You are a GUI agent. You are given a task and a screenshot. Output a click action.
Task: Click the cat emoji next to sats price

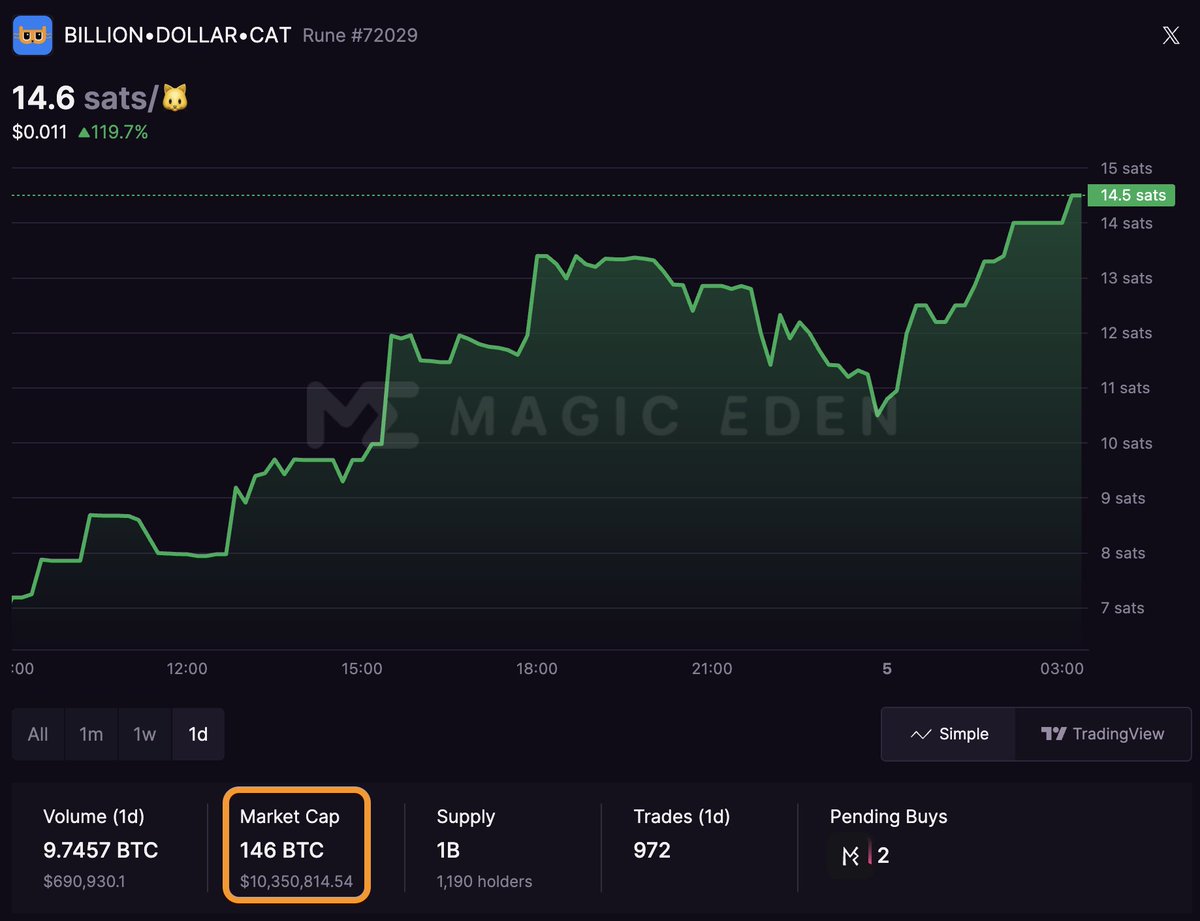(x=175, y=98)
